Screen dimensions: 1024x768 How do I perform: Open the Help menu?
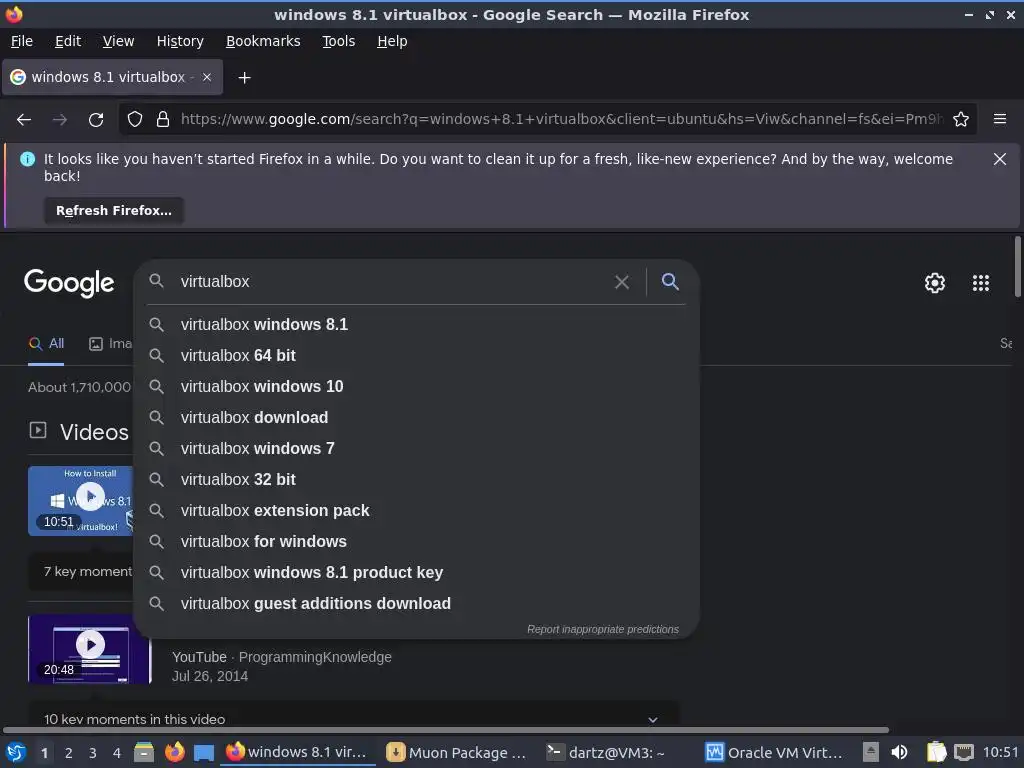(392, 41)
